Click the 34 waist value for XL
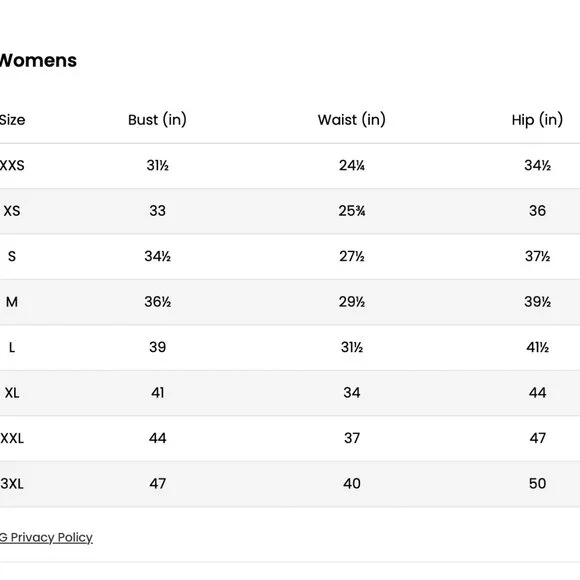The width and height of the screenshot is (580, 580). pyautogui.click(x=352, y=393)
